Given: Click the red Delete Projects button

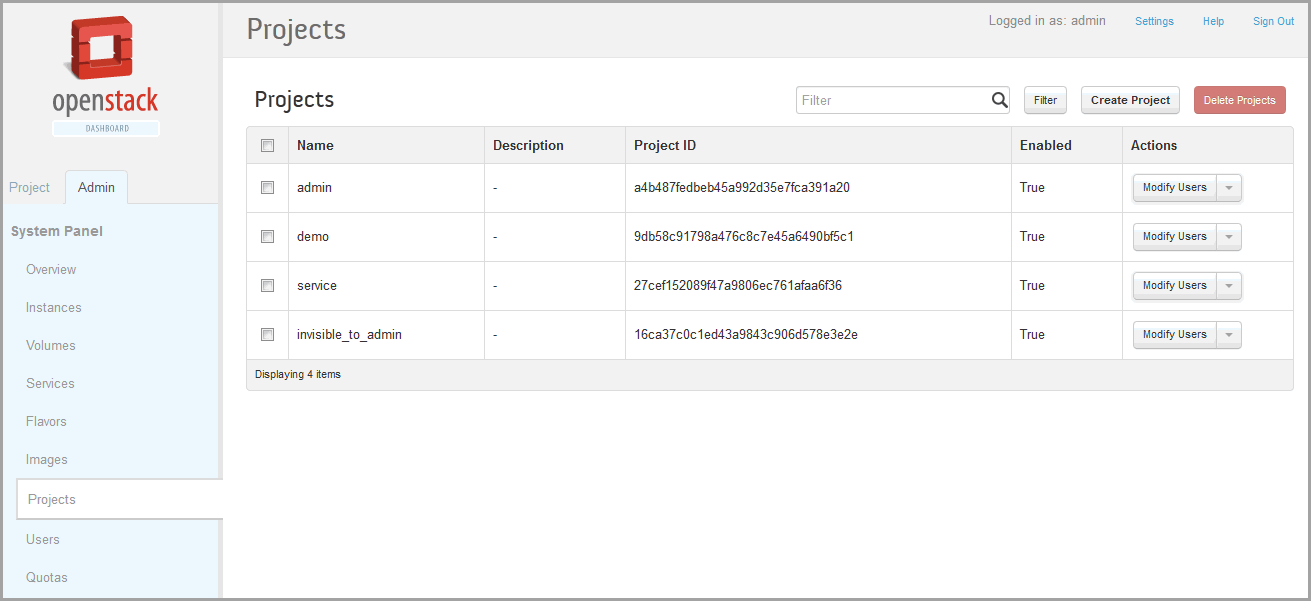Looking at the screenshot, I should click(x=1239, y=100).
